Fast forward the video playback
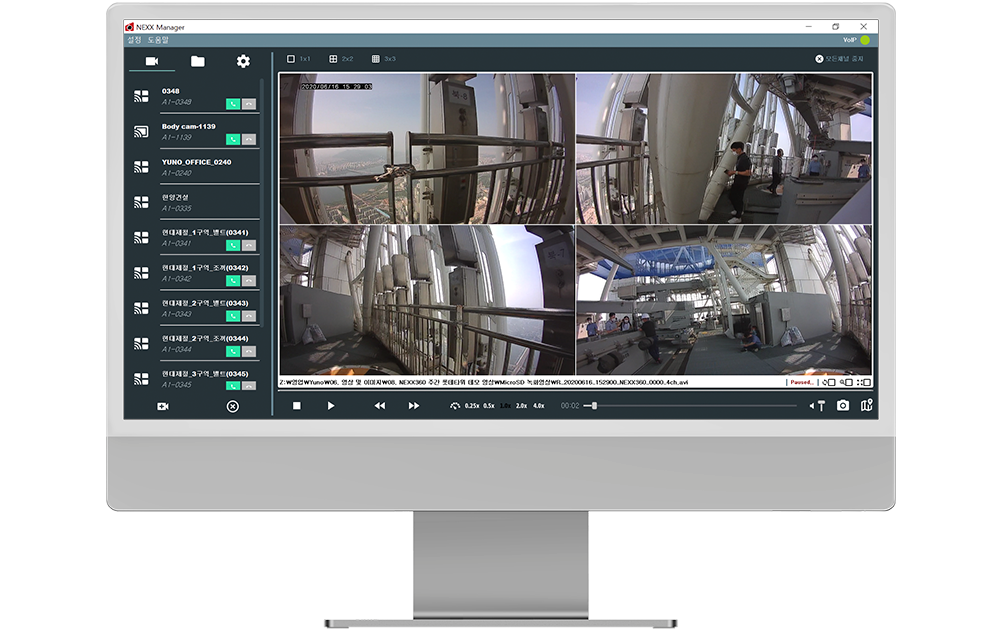 [414, 406]
